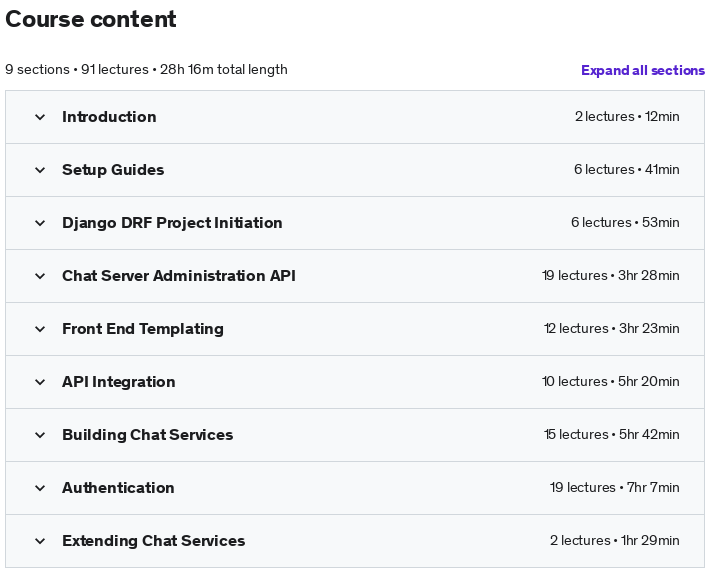Select Building Chat Services title

tap(147, 435)
